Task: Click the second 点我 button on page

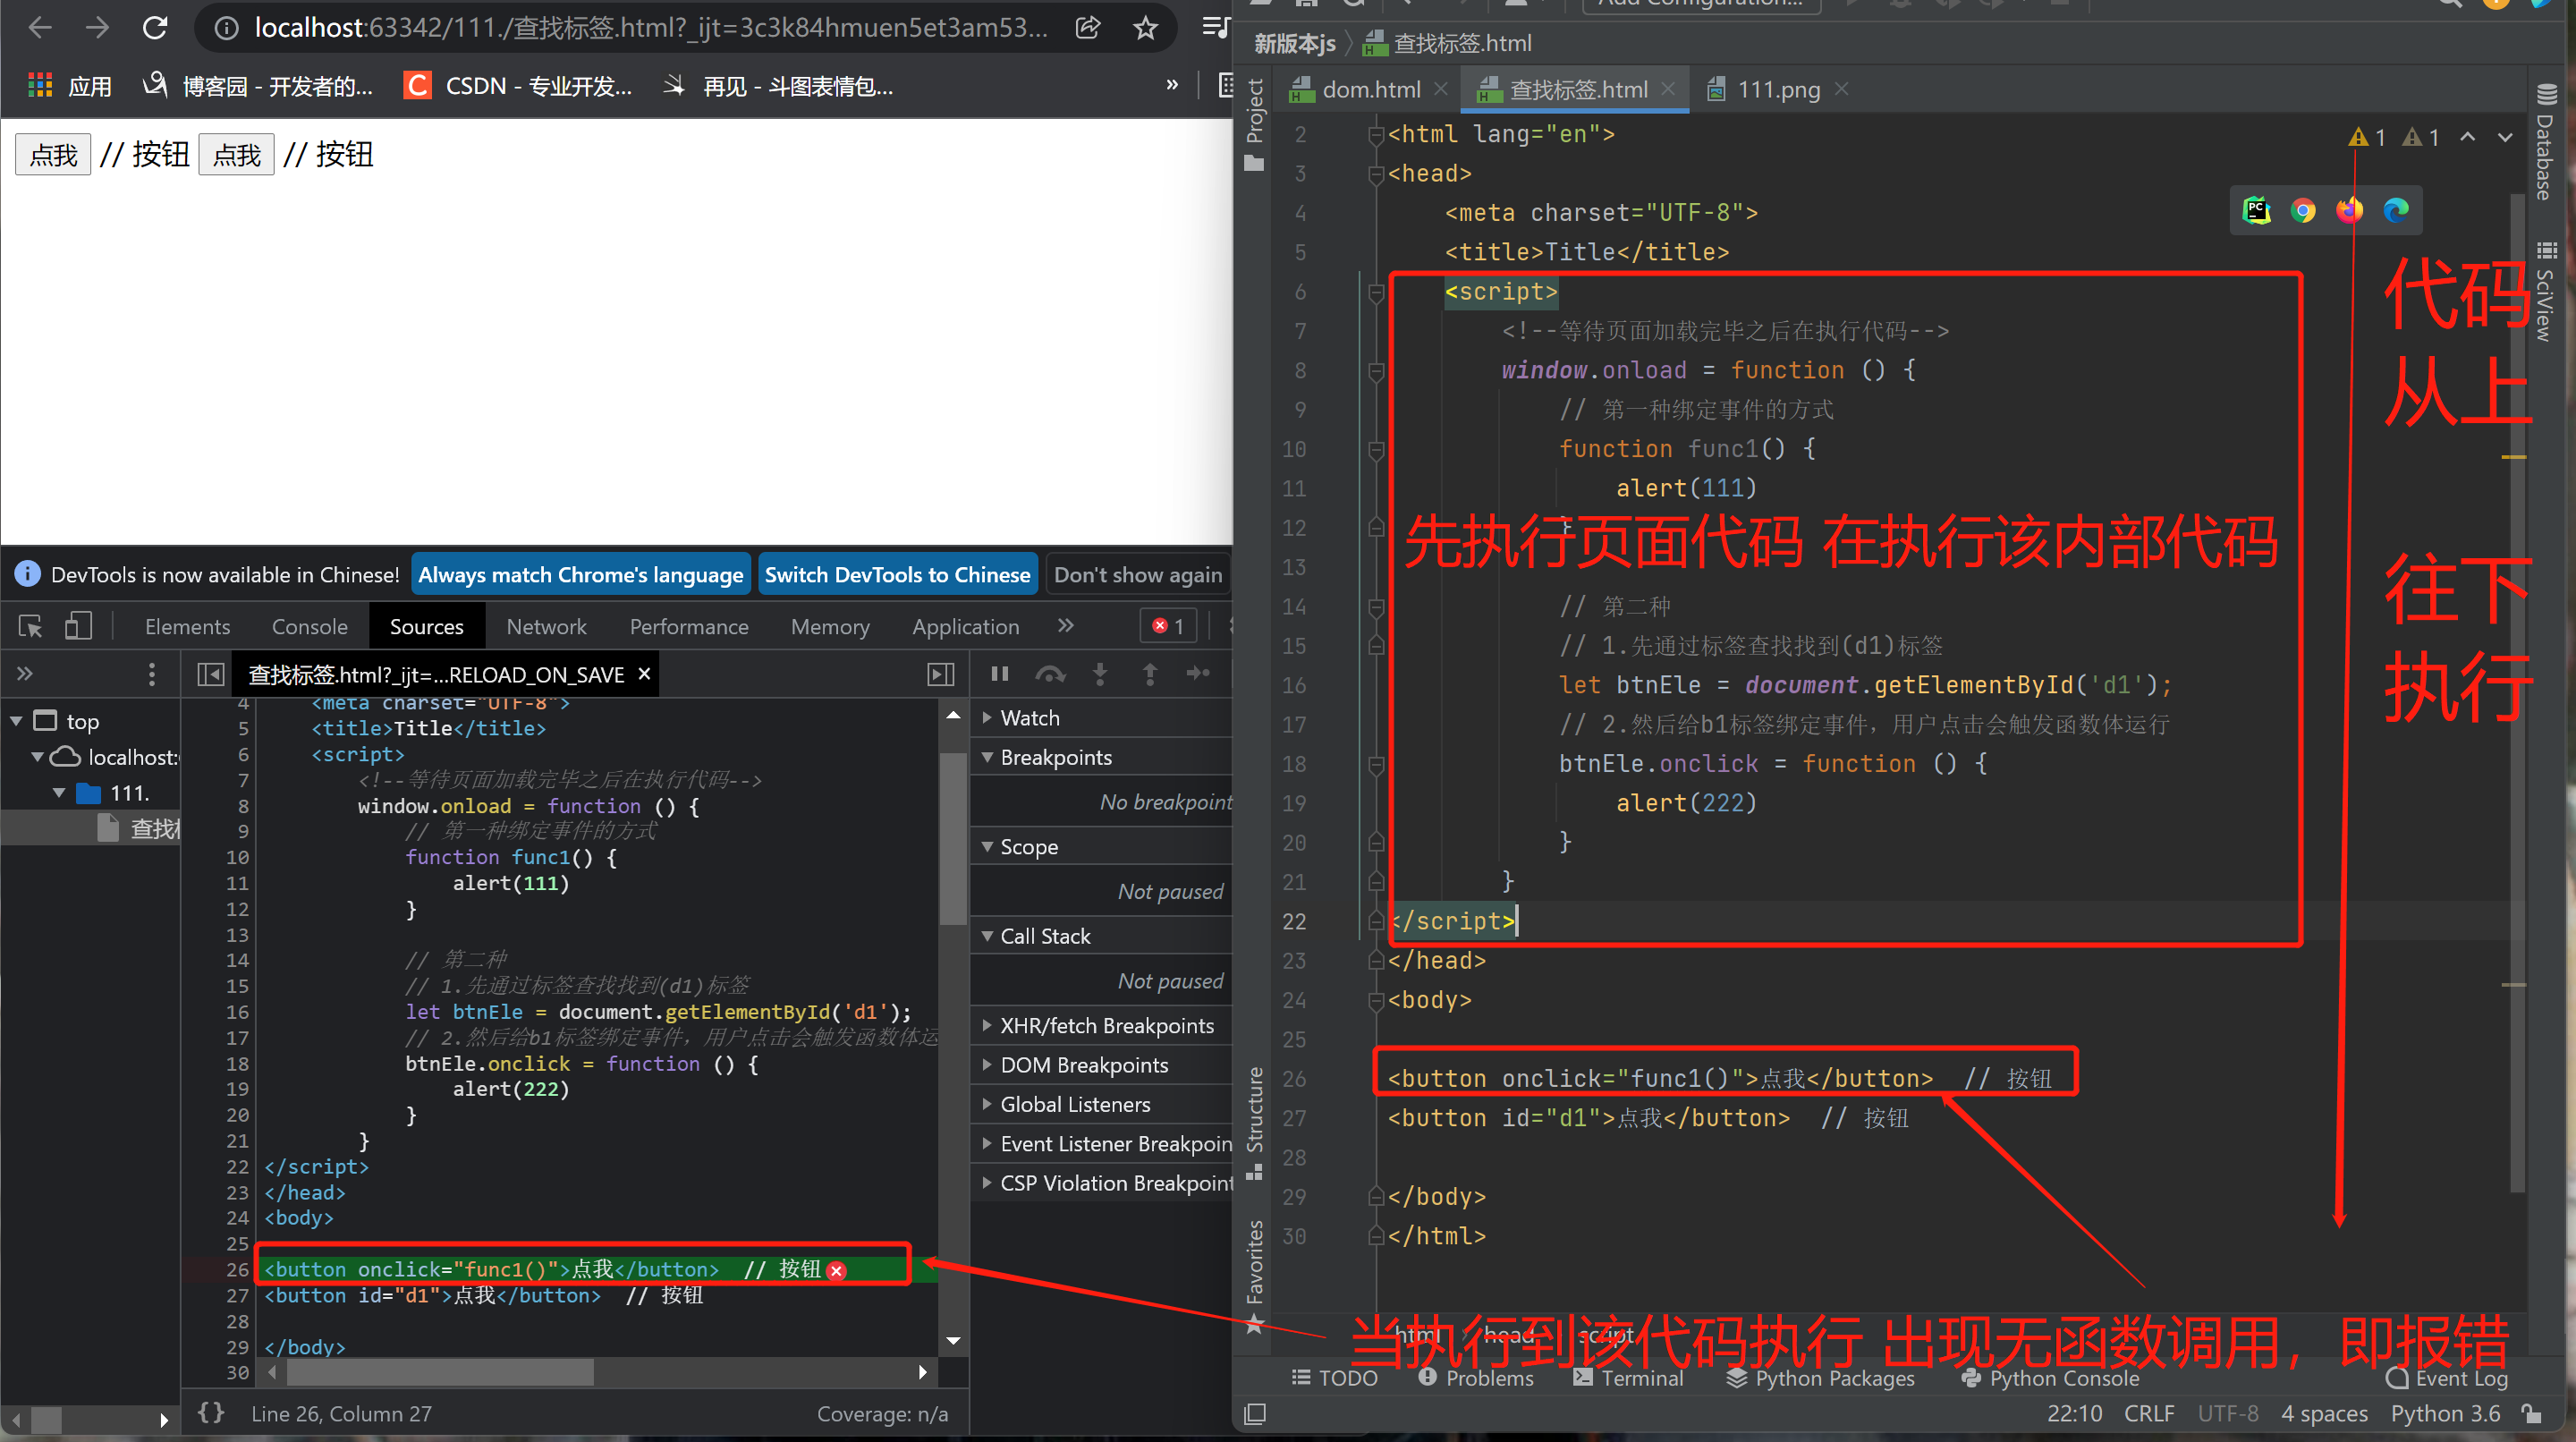Action: (x=237, y=155)
